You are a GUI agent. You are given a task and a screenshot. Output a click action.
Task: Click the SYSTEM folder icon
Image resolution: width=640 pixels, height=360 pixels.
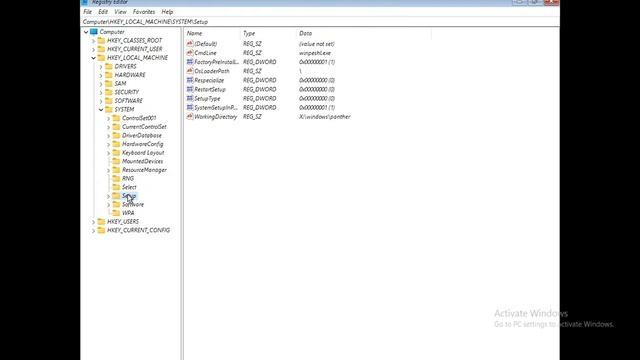coord(109,109)
